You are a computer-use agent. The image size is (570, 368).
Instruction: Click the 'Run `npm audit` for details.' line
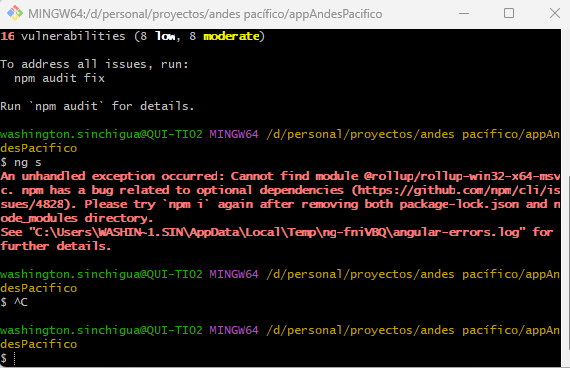(x=97, y=106)
